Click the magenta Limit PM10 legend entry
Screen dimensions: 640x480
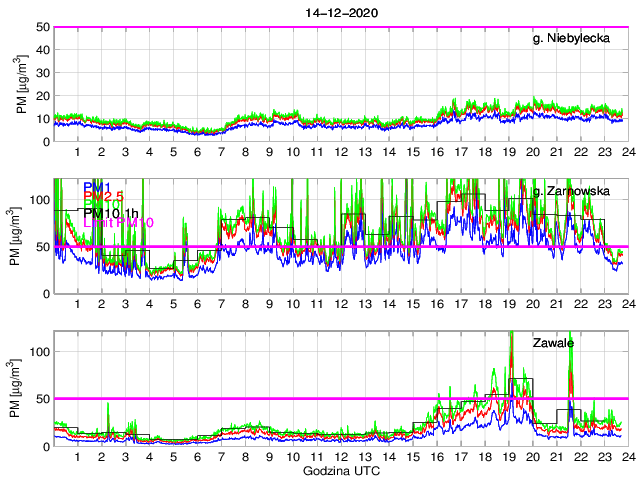118,222
